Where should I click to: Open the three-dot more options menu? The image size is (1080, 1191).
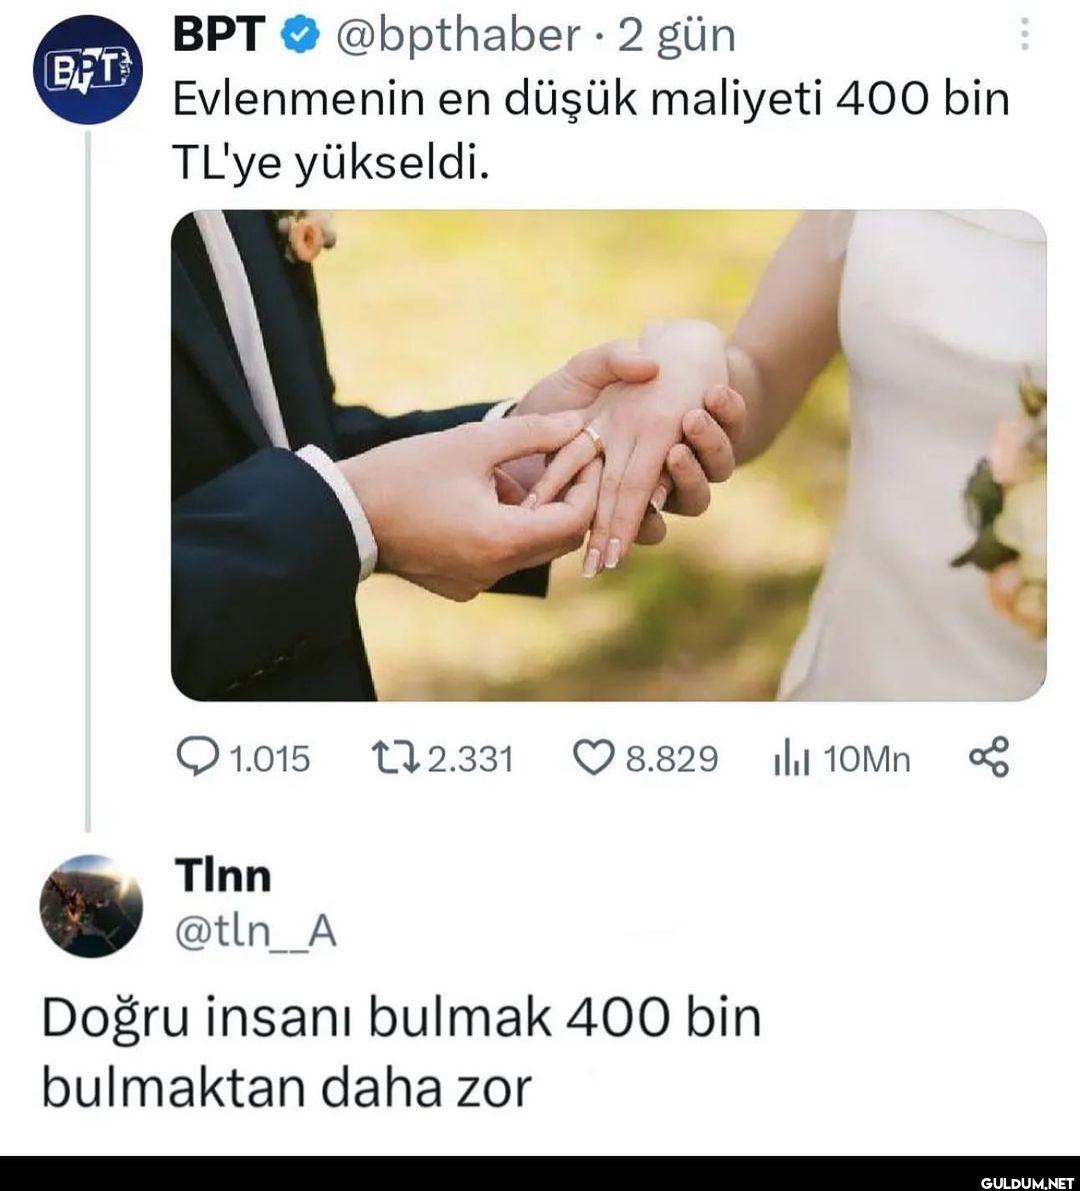tap(1025, 34)
